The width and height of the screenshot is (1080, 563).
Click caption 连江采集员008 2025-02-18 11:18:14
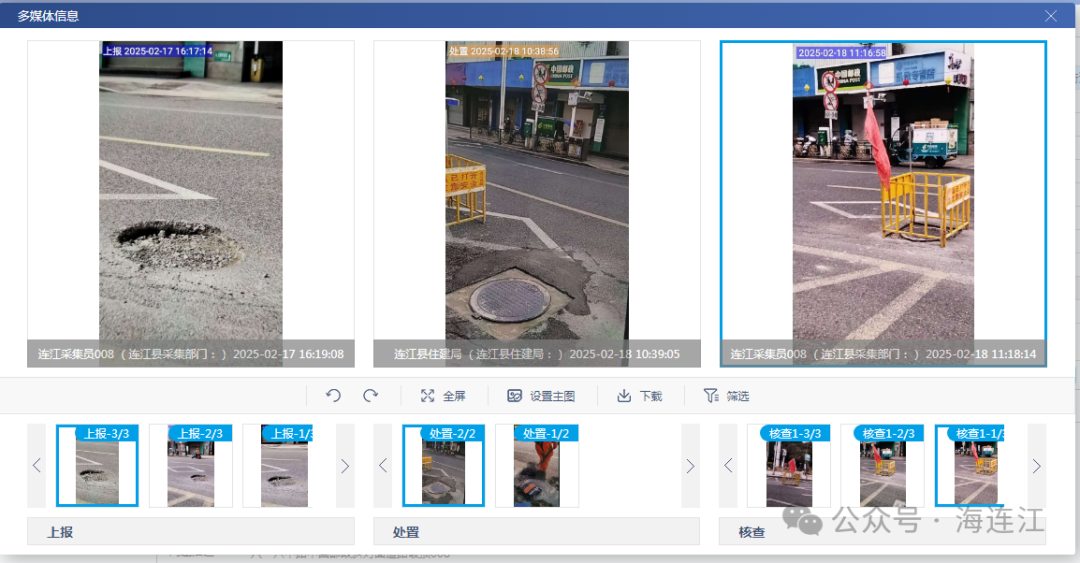(883, 354)
